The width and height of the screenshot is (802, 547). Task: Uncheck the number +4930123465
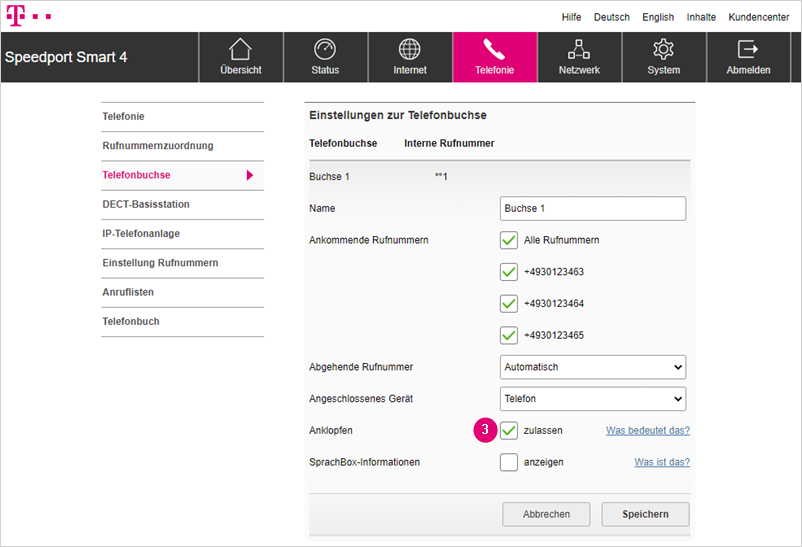pos(508,335)
